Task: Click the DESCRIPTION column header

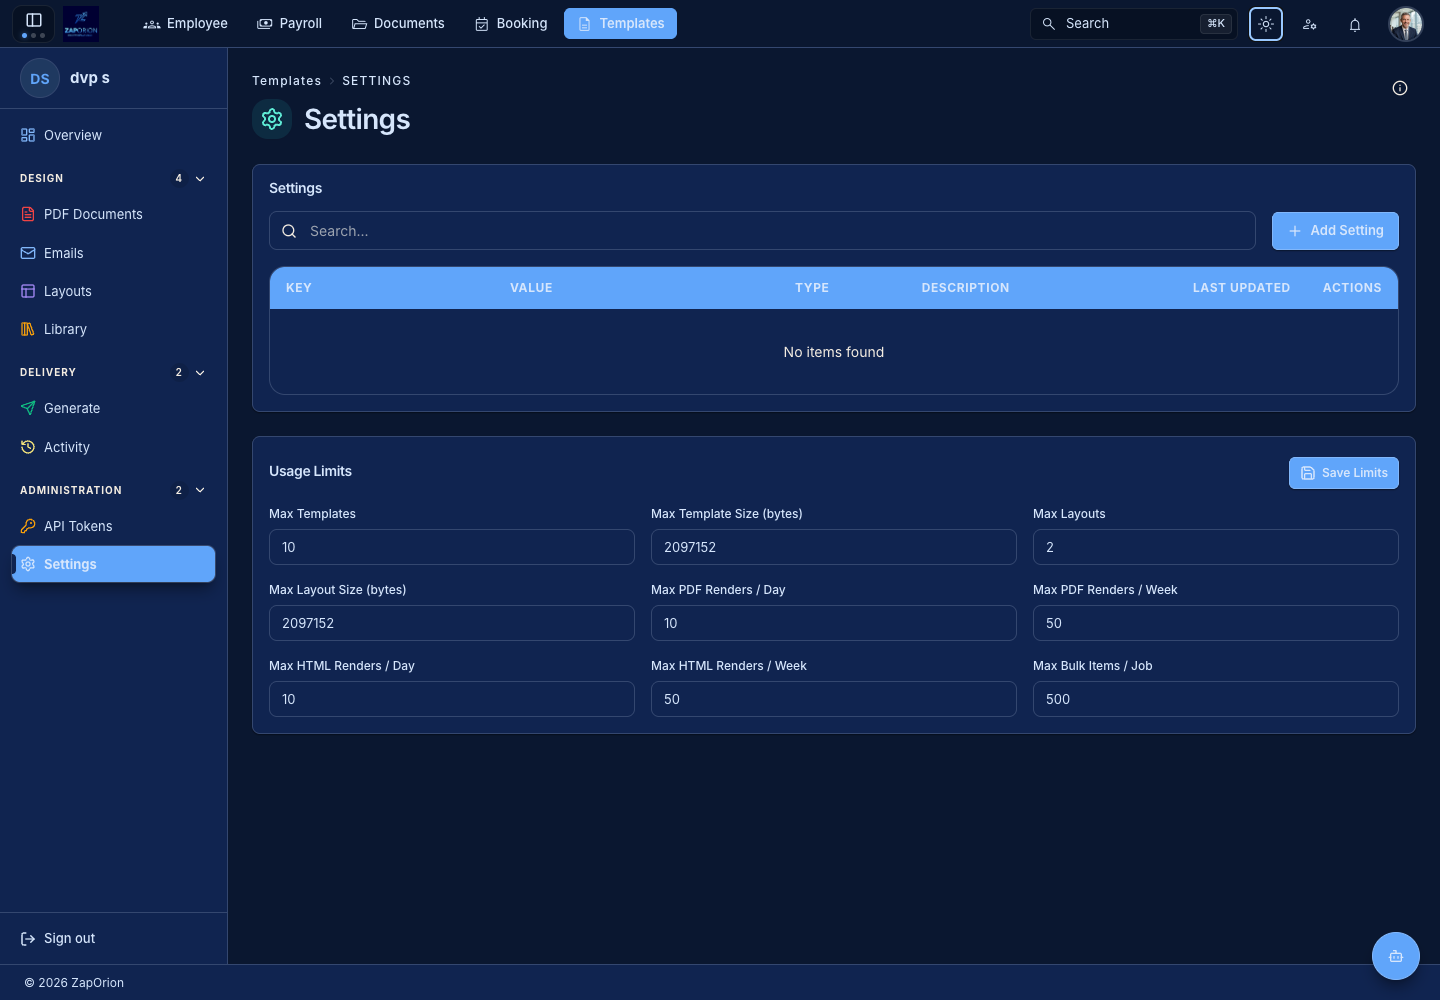Action: [965, 288]
